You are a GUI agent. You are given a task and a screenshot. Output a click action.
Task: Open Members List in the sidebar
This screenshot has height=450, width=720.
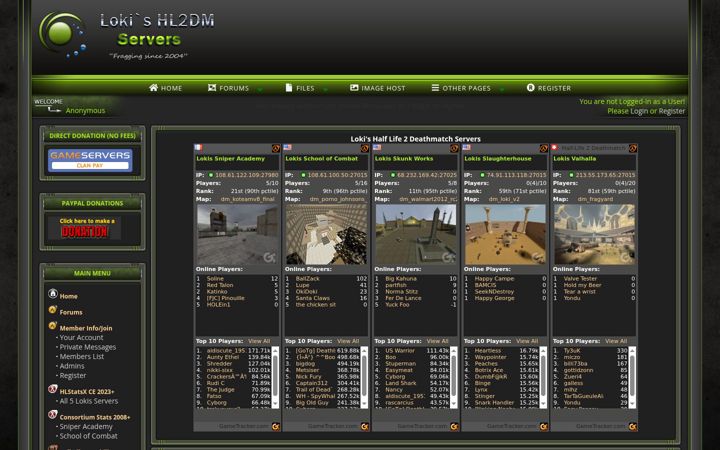coord(82,356)
